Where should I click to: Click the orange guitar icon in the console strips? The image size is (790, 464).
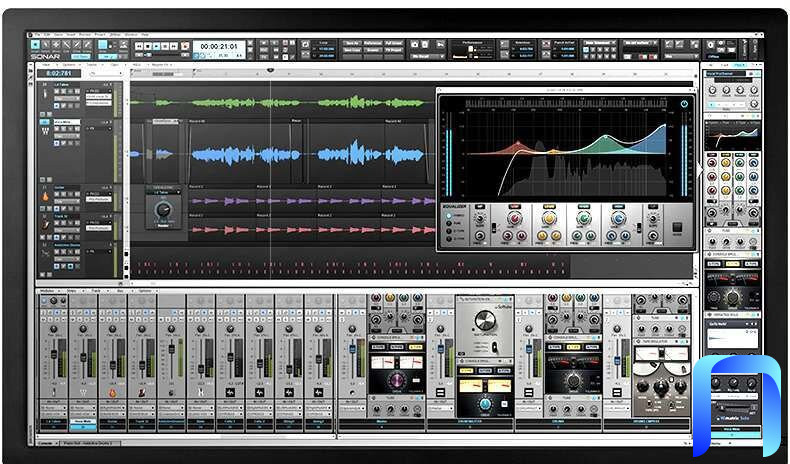point(112,392)
